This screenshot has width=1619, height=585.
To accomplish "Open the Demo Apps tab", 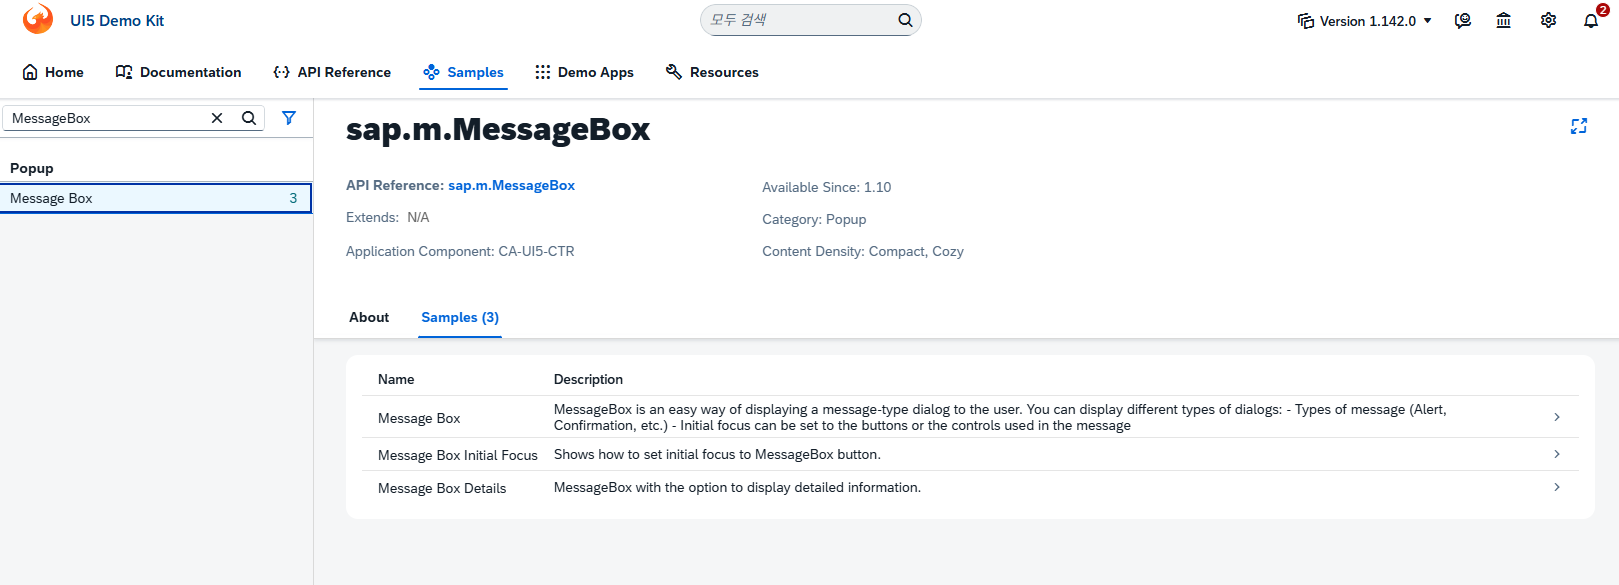I will (584, 72).
